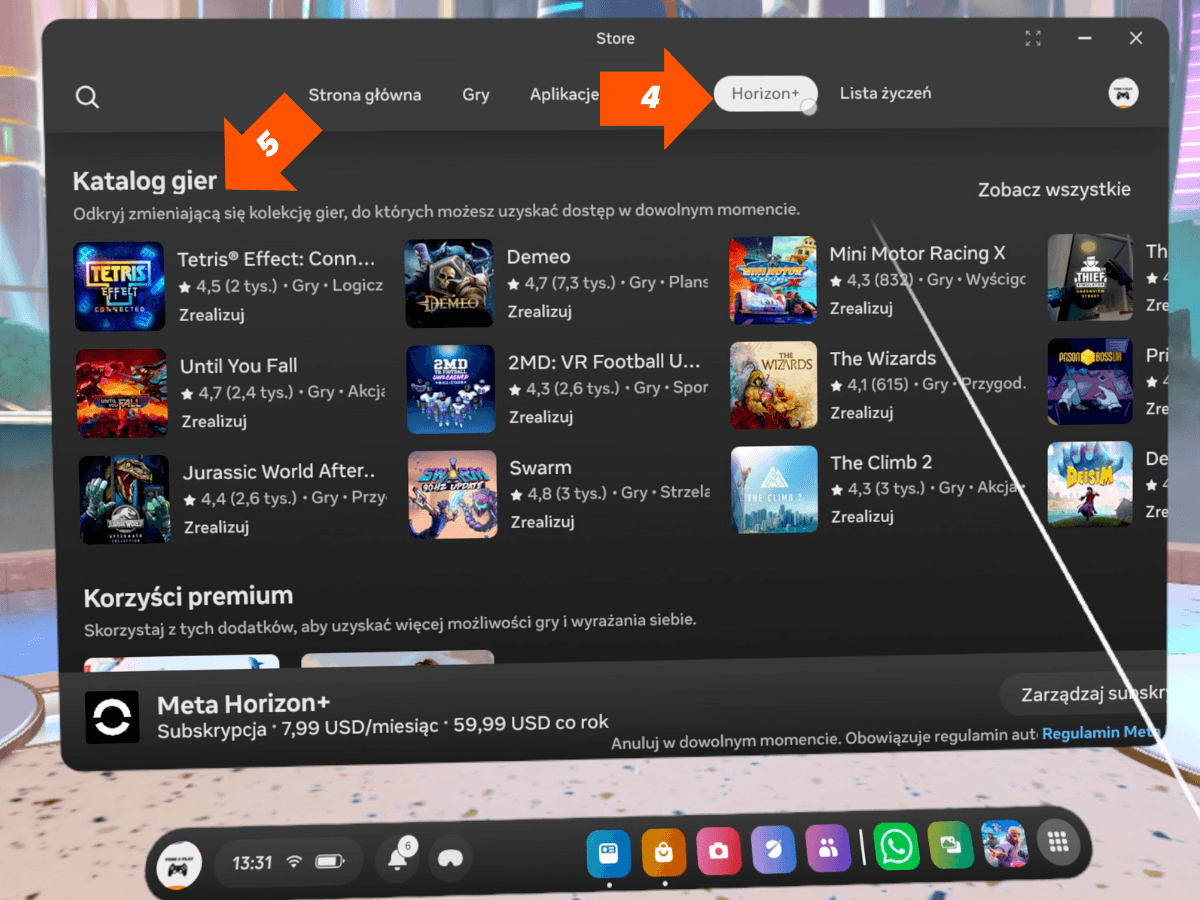The width and height of the screenshot is (1200, 900).
Task: Toggle fullscreen view of Store window
Action: pos(1033,39)
